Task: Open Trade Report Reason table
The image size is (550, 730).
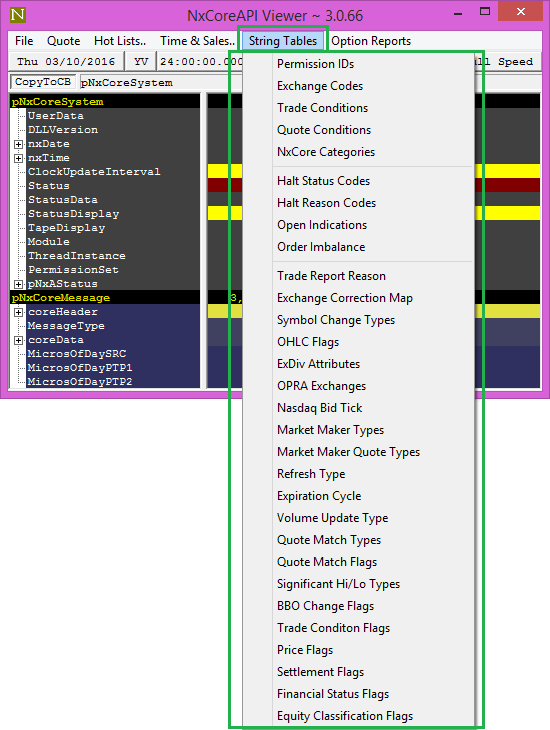Action: (331, 276)
